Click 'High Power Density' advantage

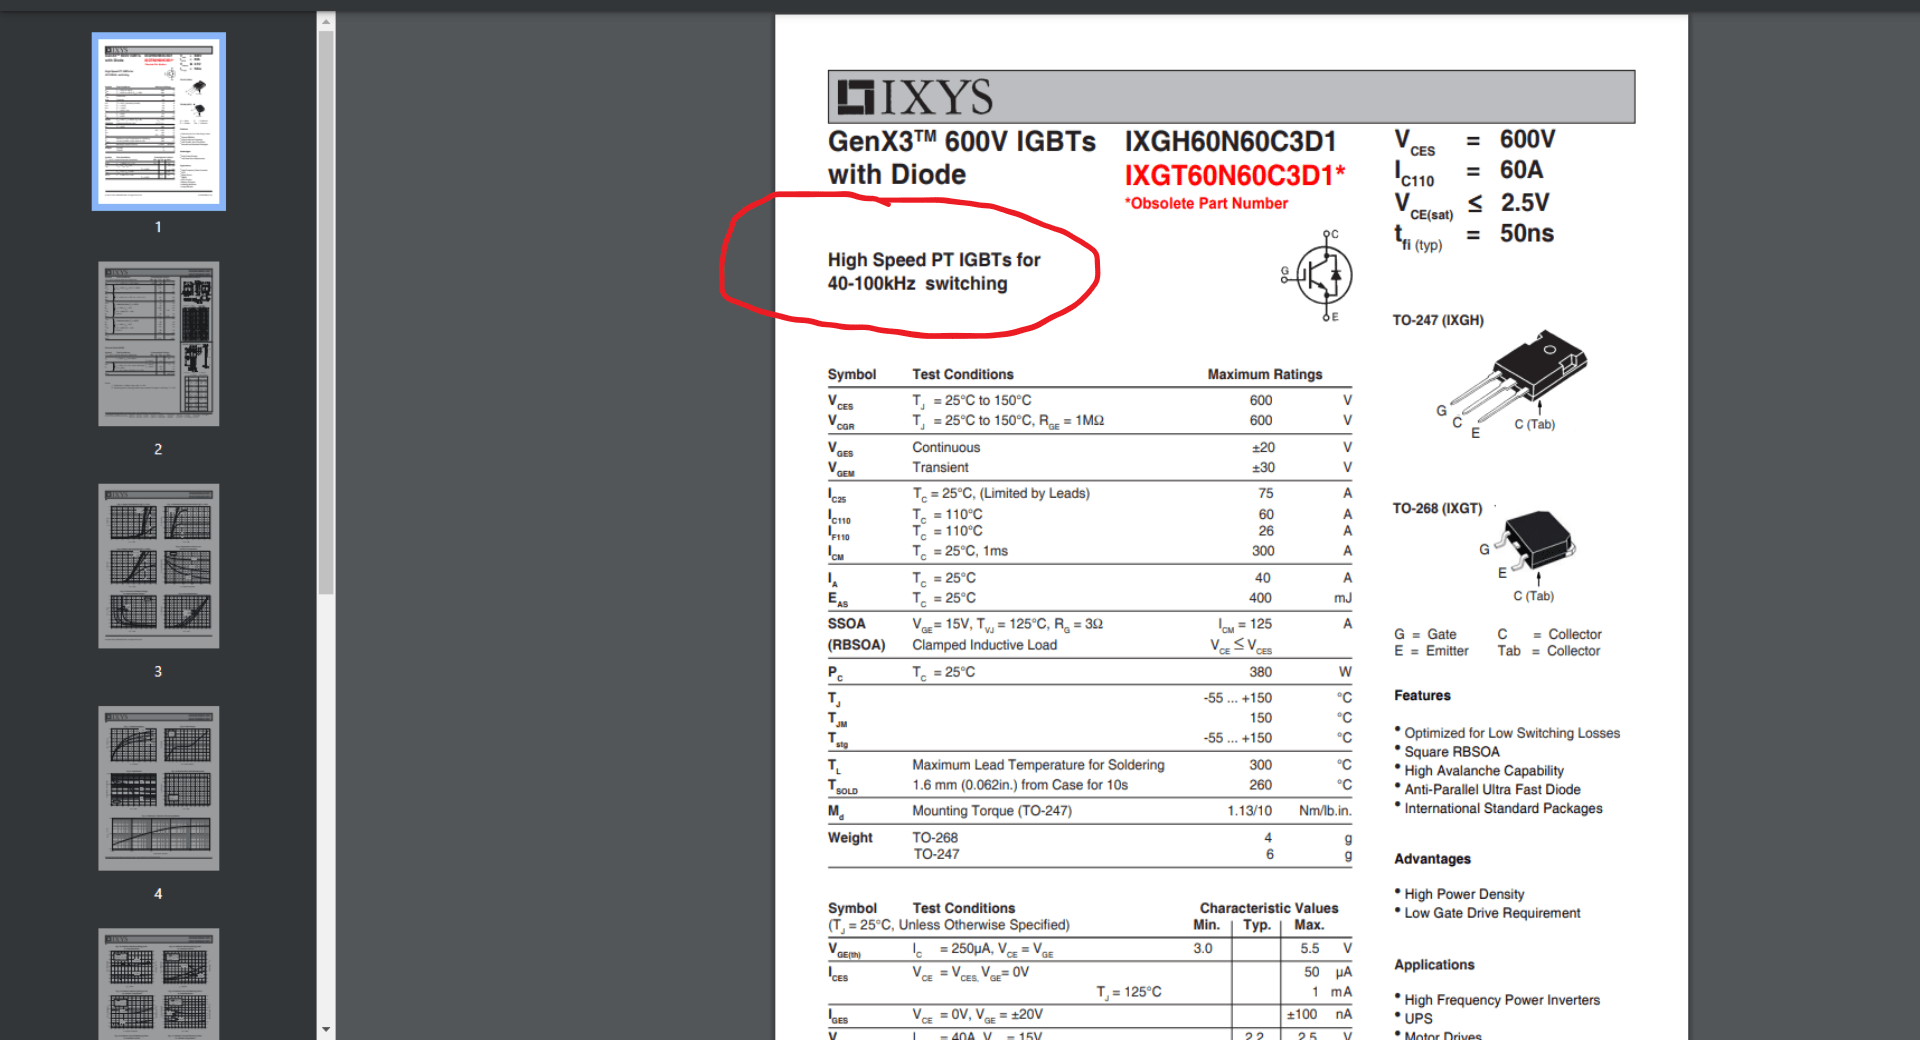coord(1464,894)
